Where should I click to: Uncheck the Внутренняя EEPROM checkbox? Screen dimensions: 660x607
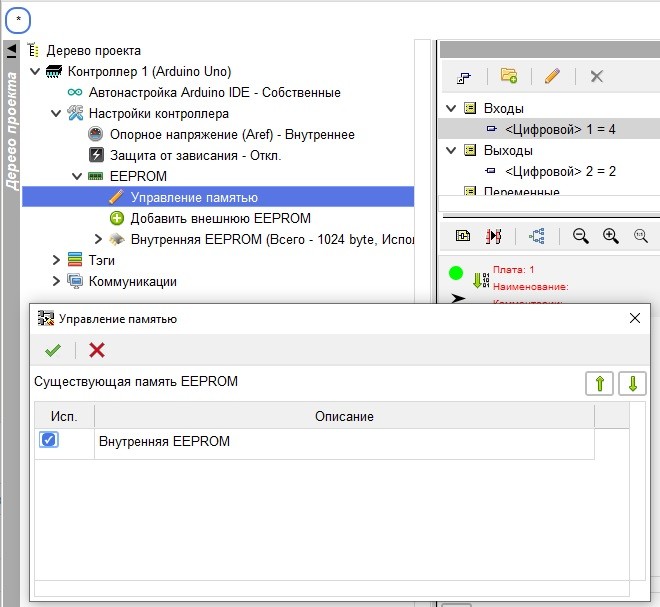[48, 440]
